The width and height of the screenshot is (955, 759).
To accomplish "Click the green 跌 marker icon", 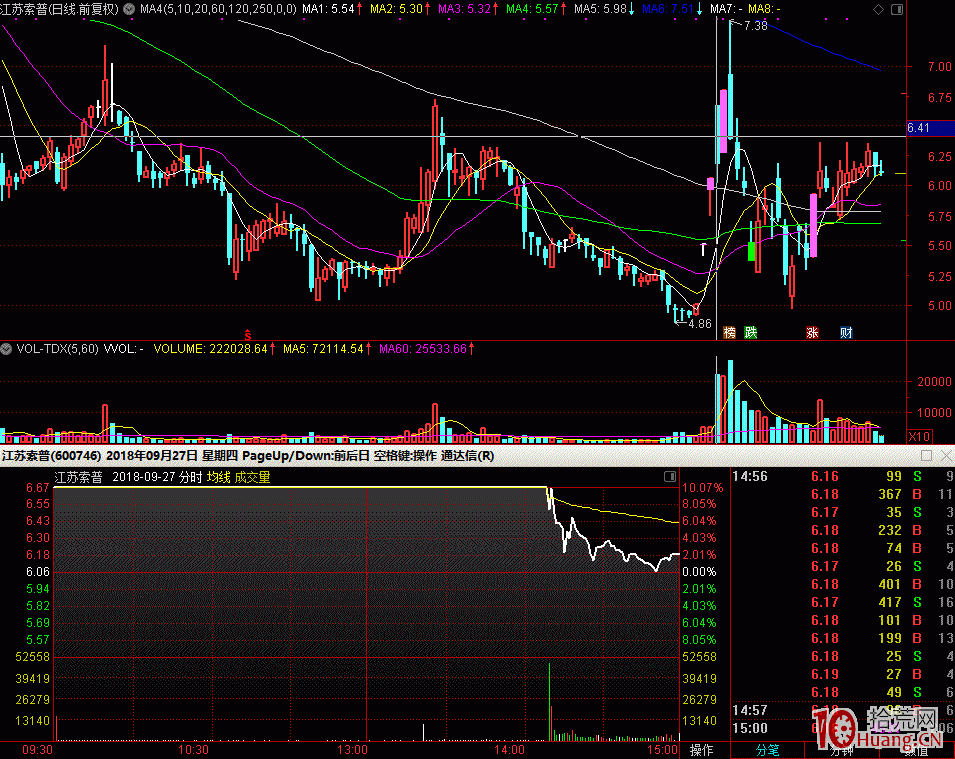I will click(751, 333).
